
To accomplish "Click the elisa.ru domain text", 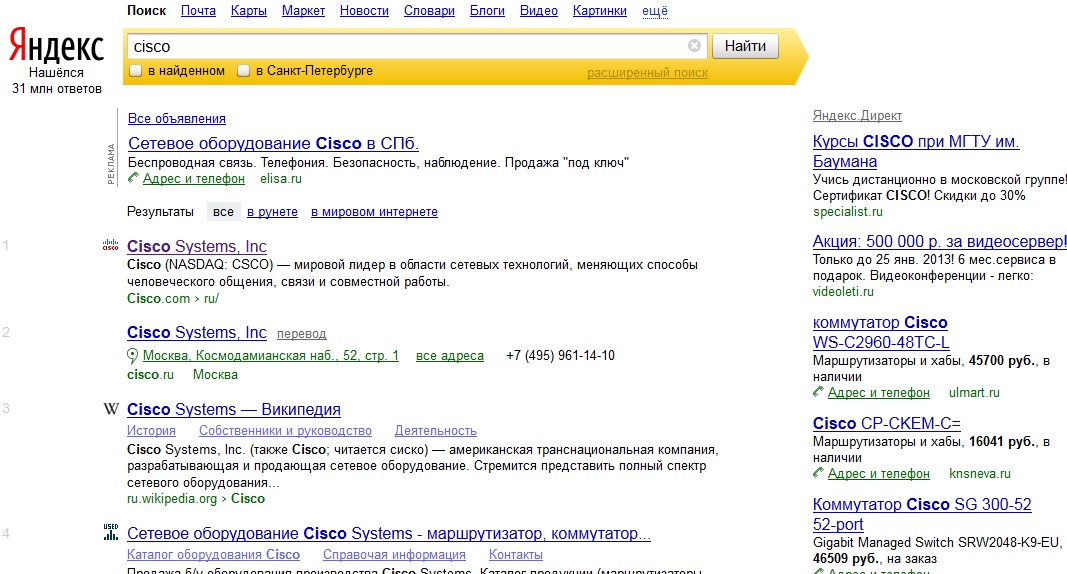I will click(x=280, y=178).
